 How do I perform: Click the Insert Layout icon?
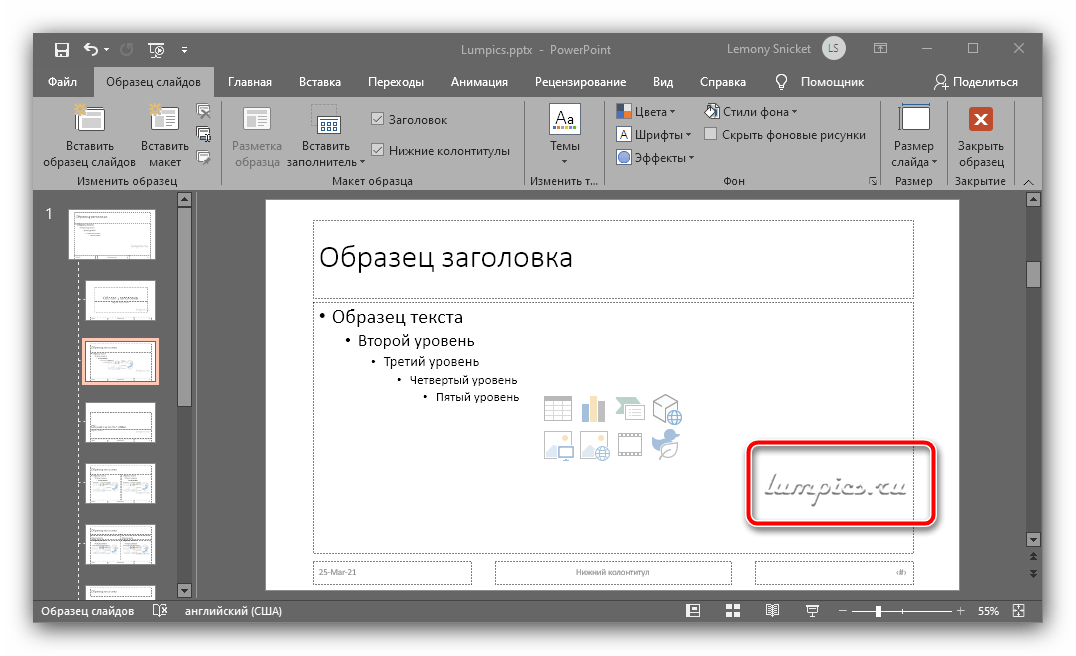[x=165, y=120]
